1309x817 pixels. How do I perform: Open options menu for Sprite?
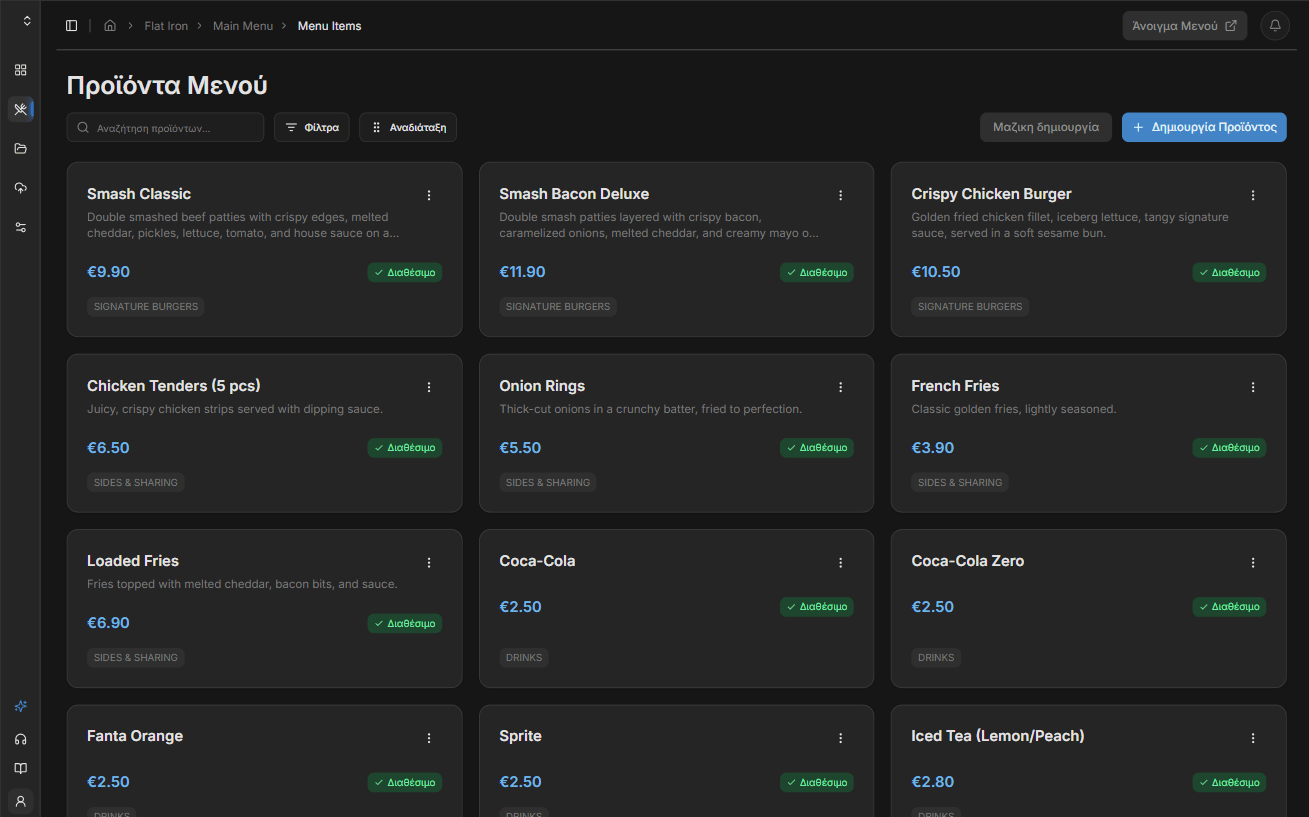[x=841, y=738]
